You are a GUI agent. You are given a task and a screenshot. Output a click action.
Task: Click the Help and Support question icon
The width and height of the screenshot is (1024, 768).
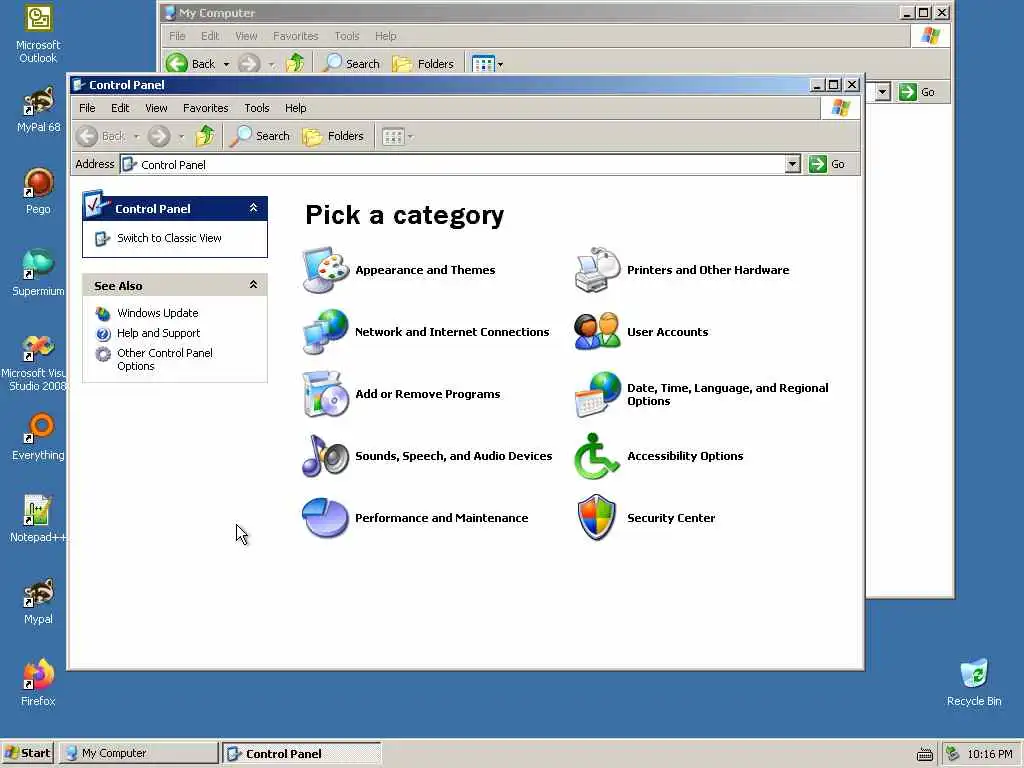pyautogui.click(x=103, y=334)
